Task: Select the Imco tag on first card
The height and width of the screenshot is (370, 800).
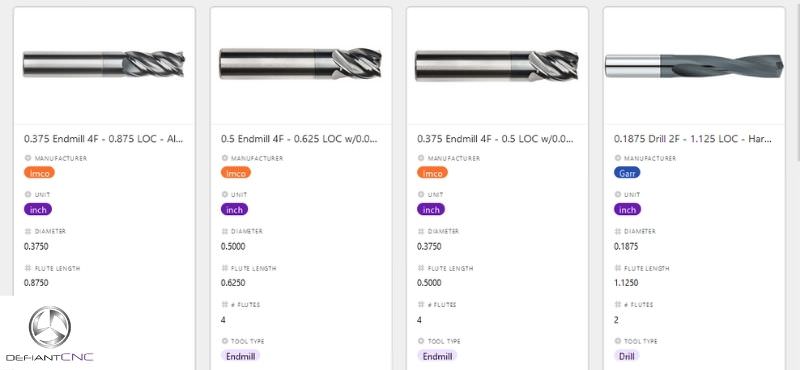Action: [x=39, y=173]
